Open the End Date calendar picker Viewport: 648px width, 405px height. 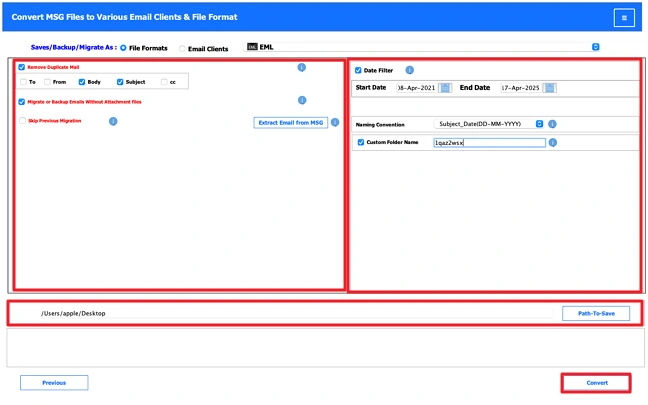[550, 88]
